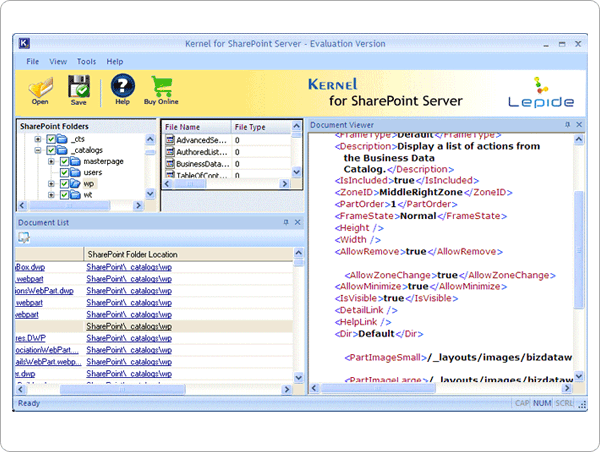
Task: Click the Save floppy disk icon
Action: [79, 86]
